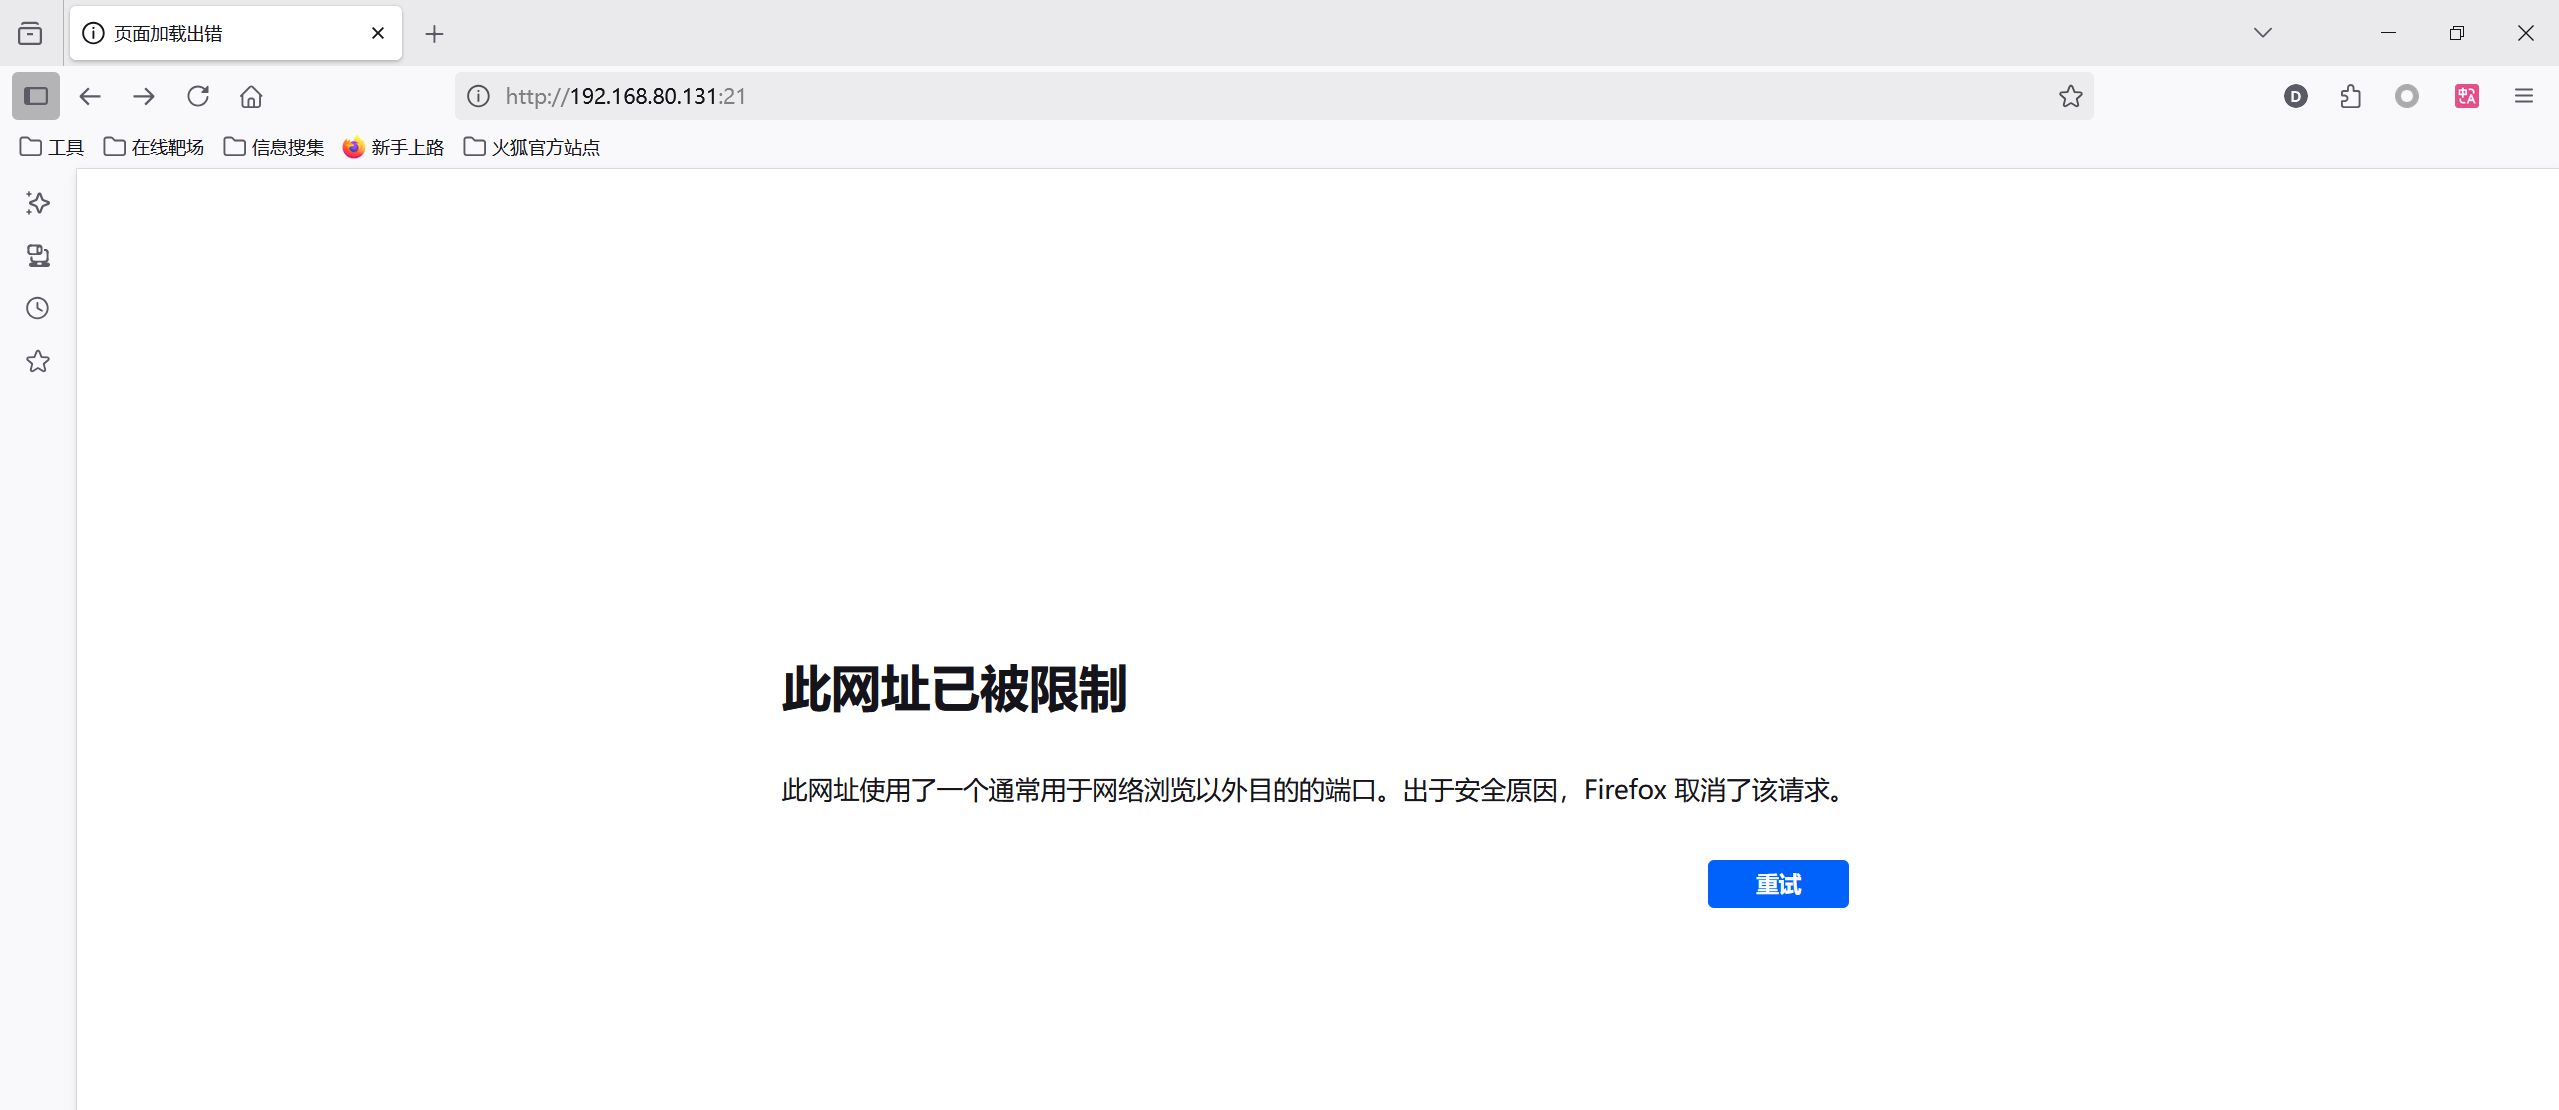The image size is (2559, 1110).
Task: Open the 火狐官方站点 bookmarks folder
Action: coord(532,147)
